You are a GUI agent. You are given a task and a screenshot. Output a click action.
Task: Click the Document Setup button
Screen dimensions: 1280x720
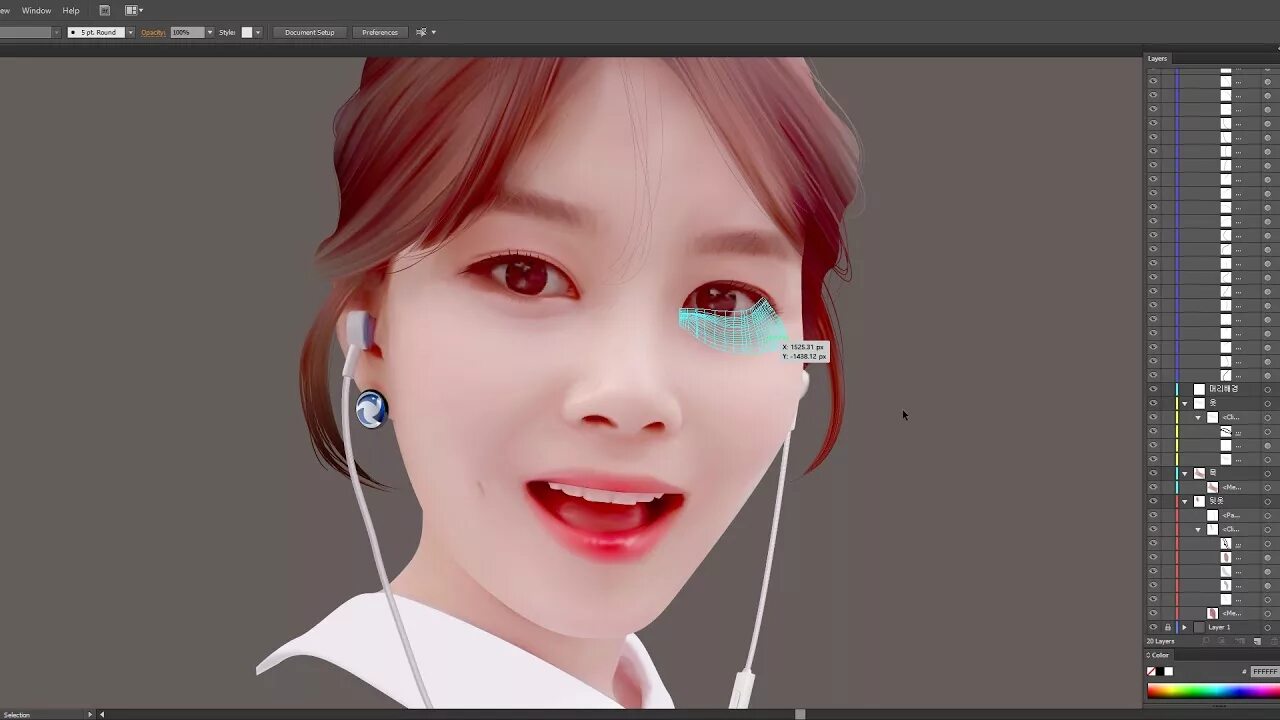[x=310, y=32]
